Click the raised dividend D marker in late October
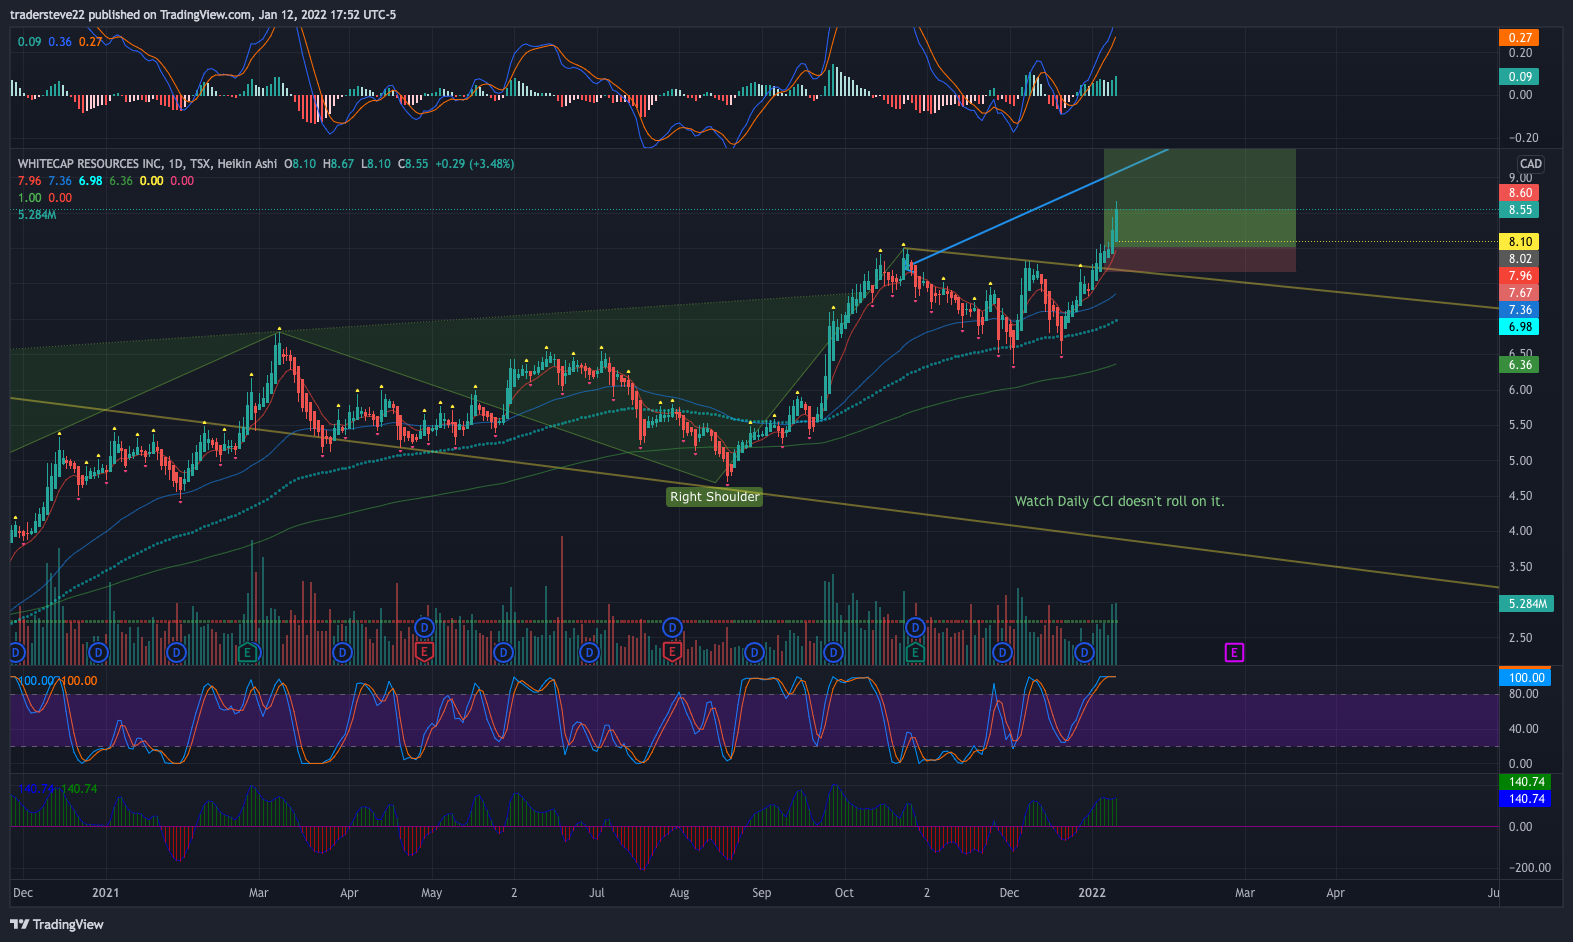The width and height of the screenshot is (1573, 942). click(x=915, y=627)
